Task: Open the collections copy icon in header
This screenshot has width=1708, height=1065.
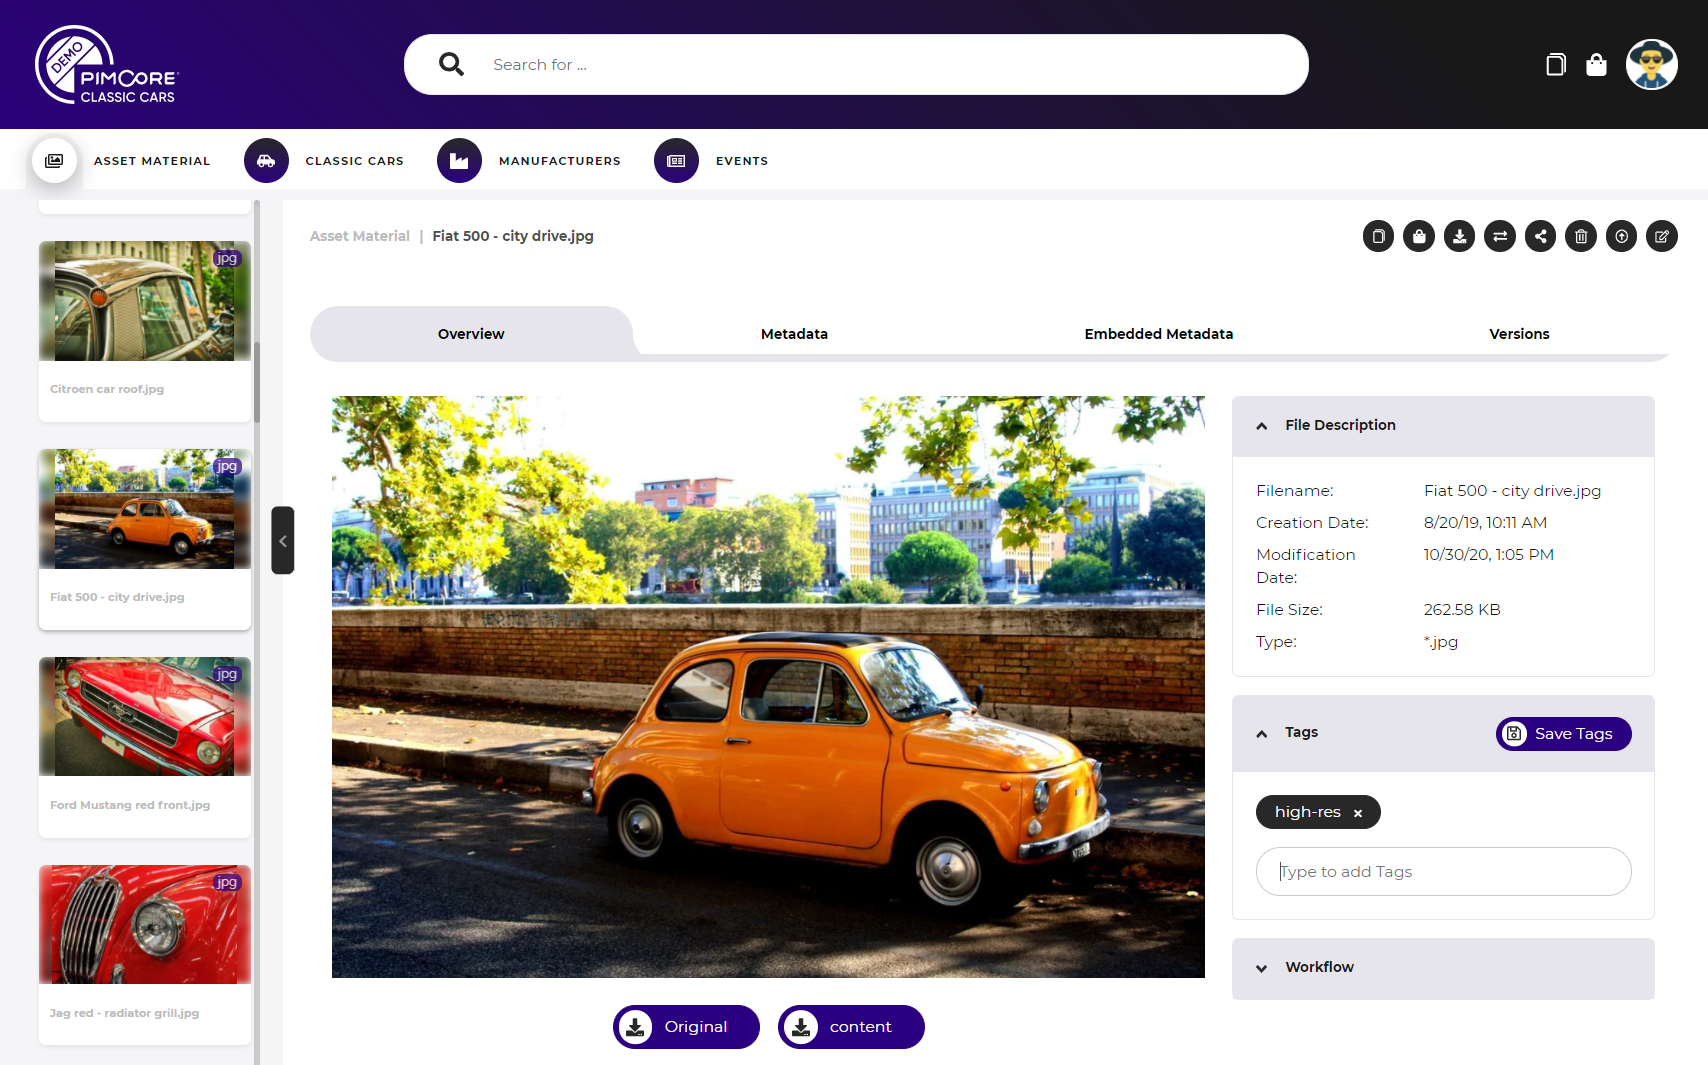Action: pyautogui.click(x=1555, y=65)
